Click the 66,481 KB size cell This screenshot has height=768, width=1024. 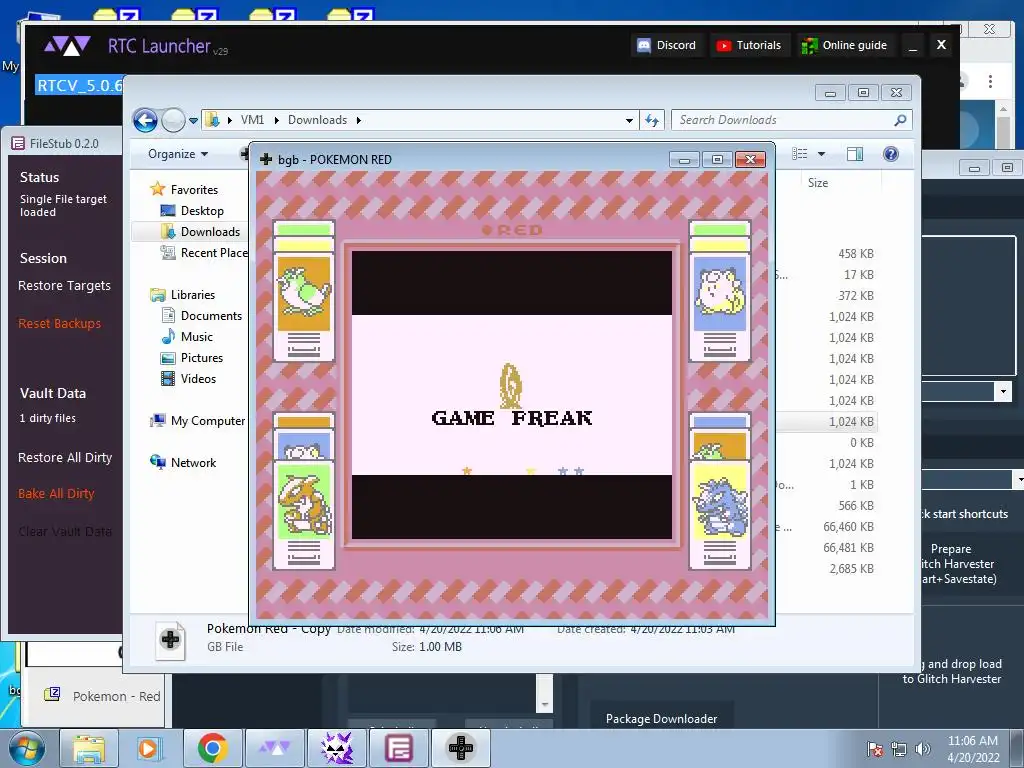click(x=848, y=548)
